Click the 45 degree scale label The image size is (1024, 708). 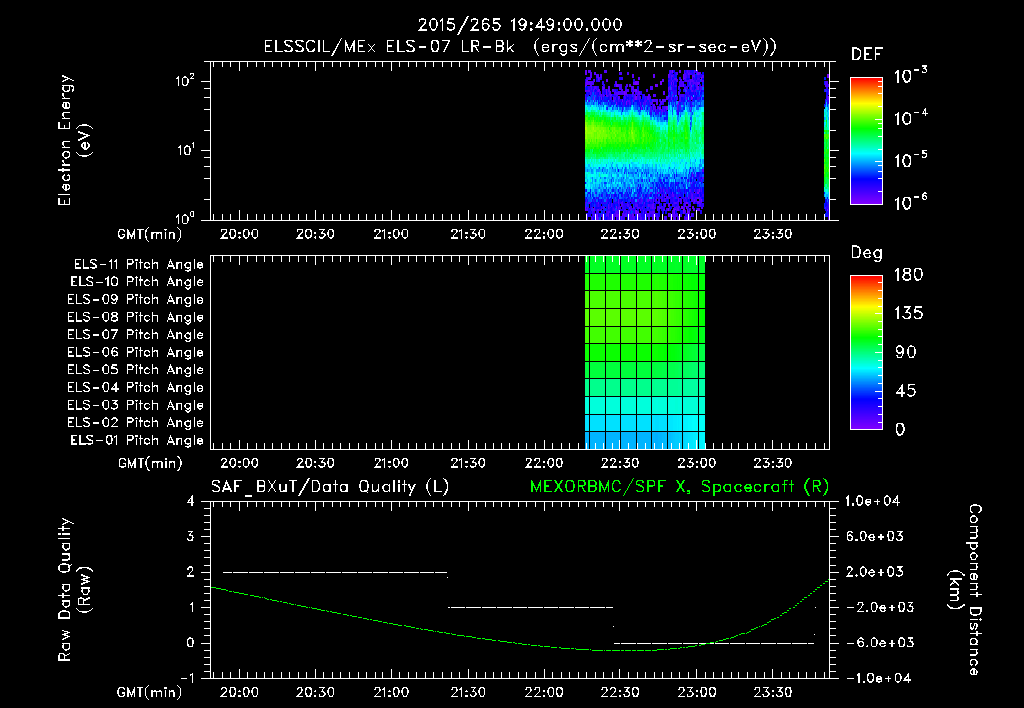[x=905, y=391]
